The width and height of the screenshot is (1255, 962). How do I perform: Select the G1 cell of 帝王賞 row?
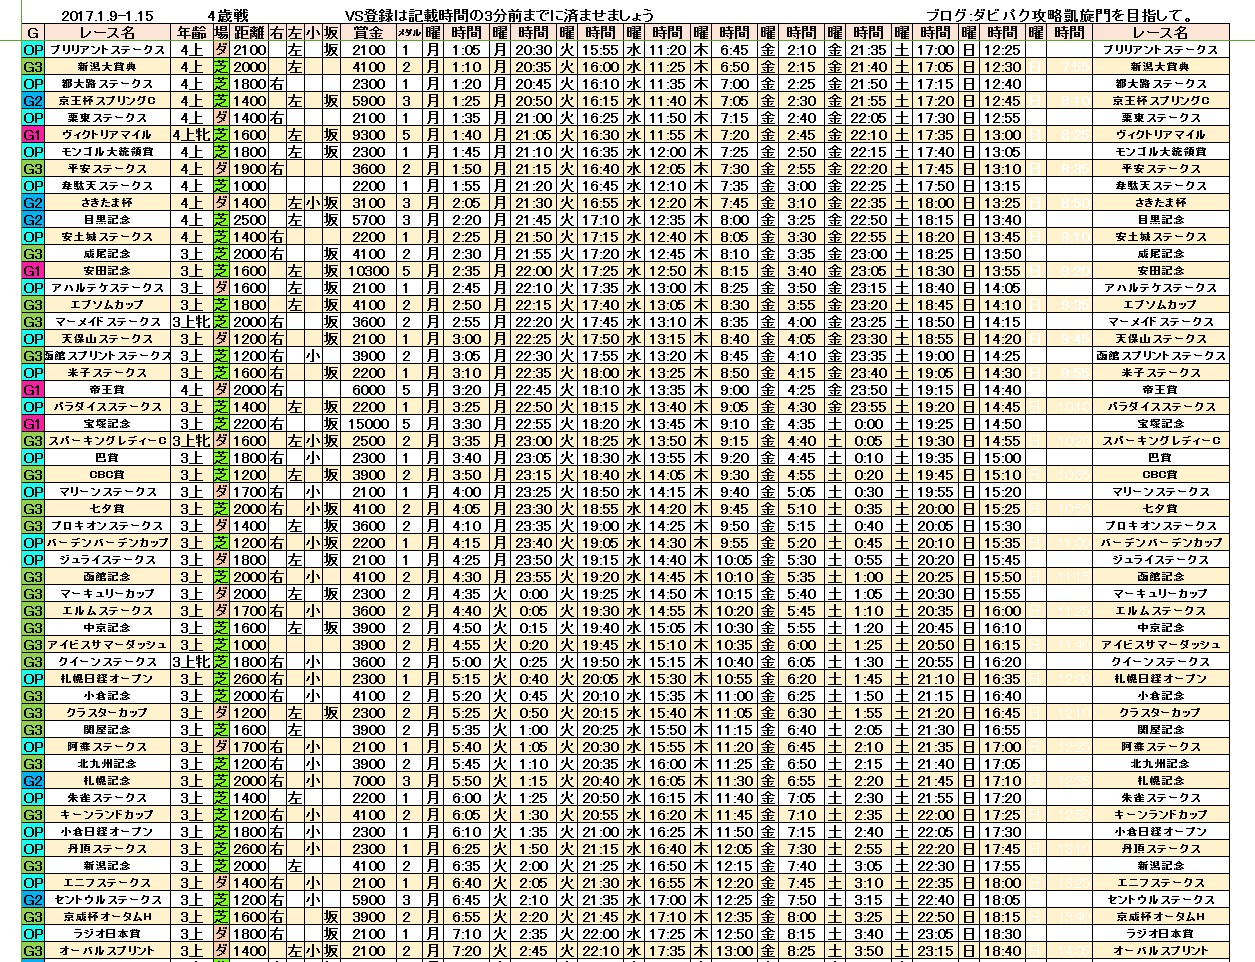[33, 390]
